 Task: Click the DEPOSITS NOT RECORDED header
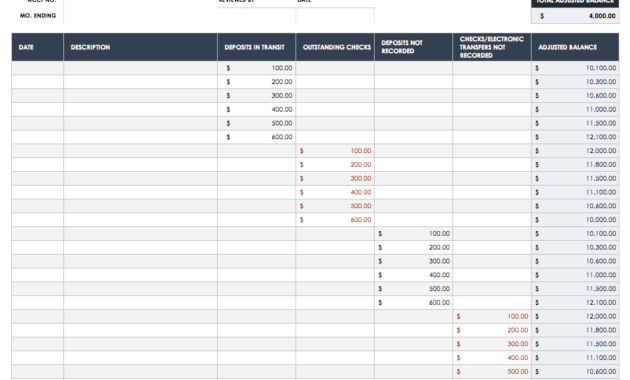point(413,47)
